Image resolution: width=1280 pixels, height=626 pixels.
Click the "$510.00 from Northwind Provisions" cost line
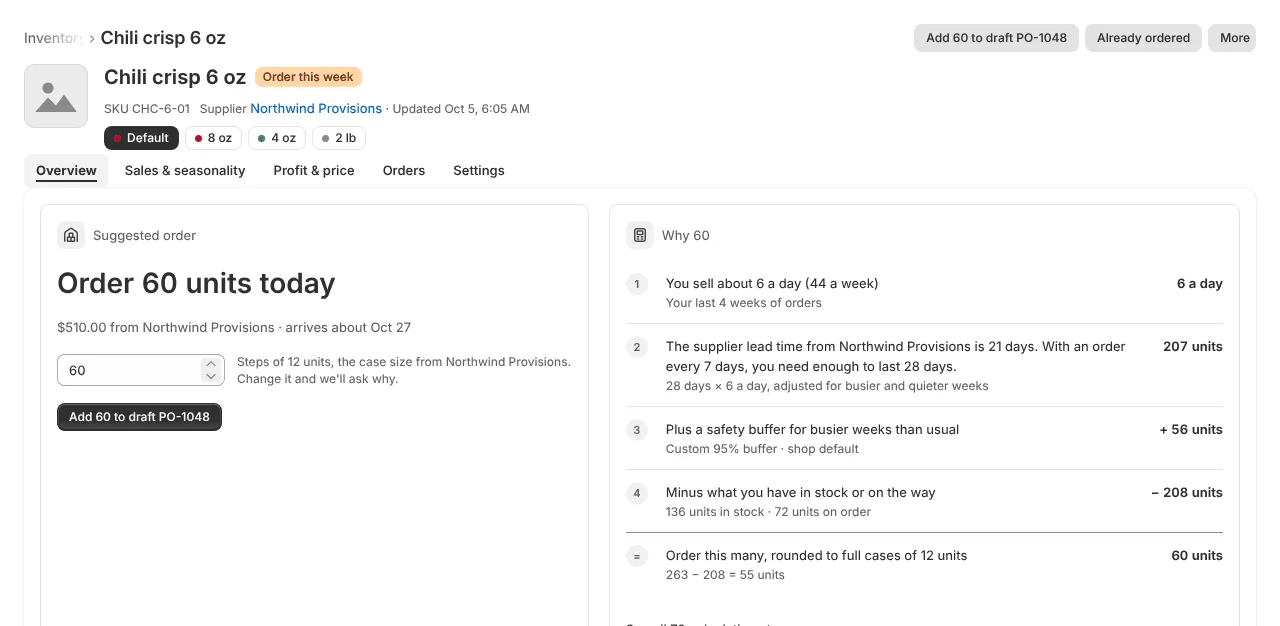[234, 327]
